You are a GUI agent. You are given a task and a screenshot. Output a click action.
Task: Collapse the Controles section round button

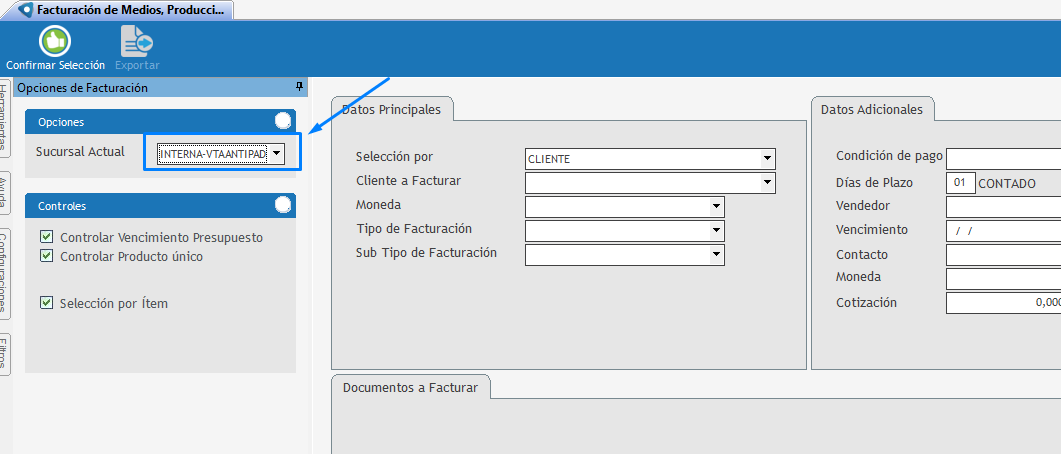pos(284,205)
